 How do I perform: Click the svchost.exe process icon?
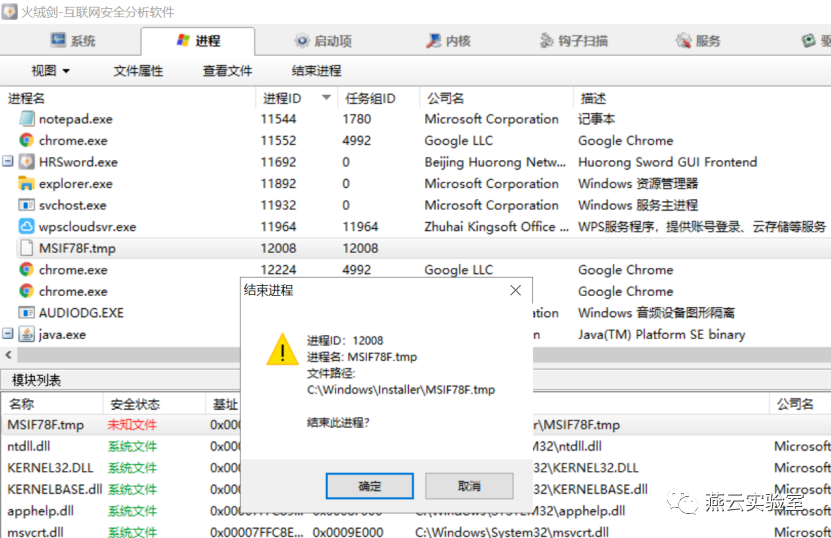(x=26, y=205)
